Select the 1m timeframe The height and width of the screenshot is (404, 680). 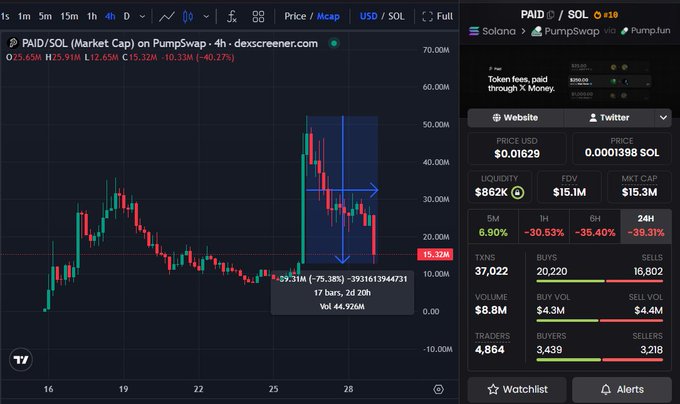(24, 16)
